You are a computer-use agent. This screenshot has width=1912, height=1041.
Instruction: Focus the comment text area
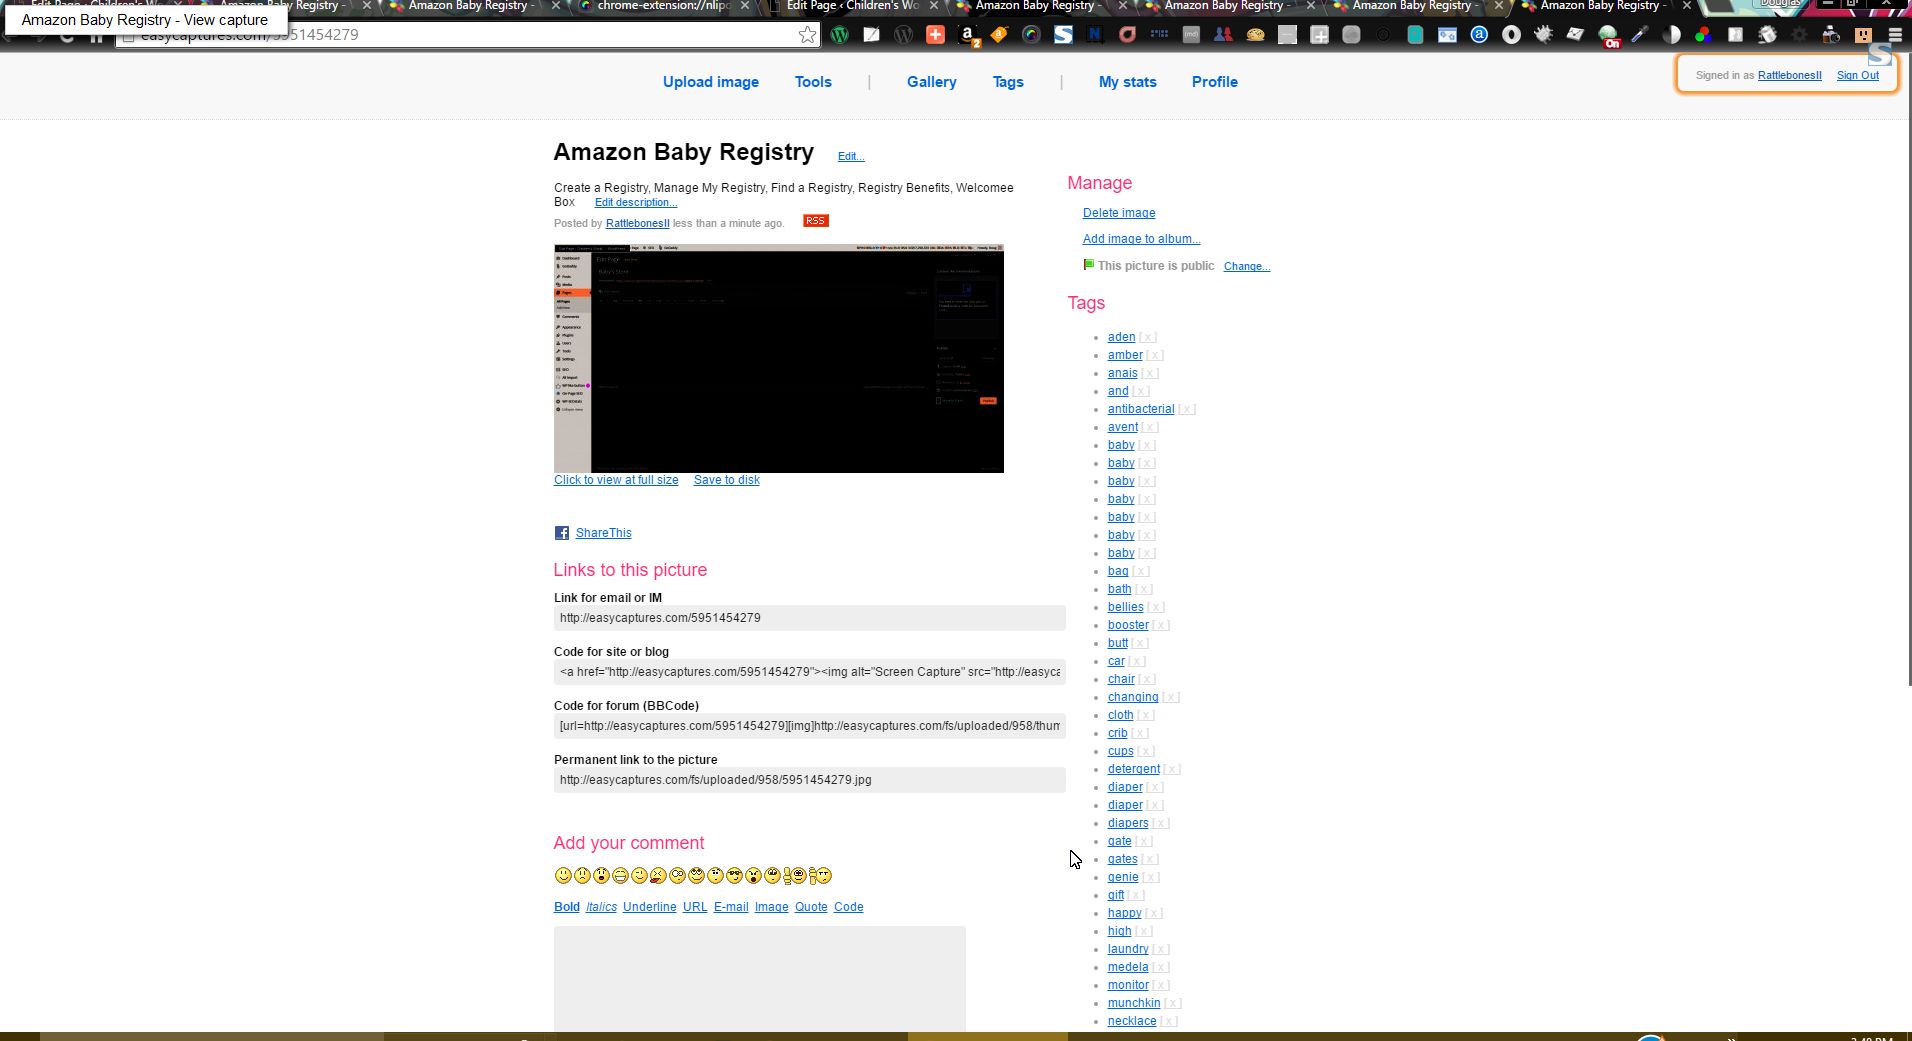pyautogui.click(x=760, y=979)
